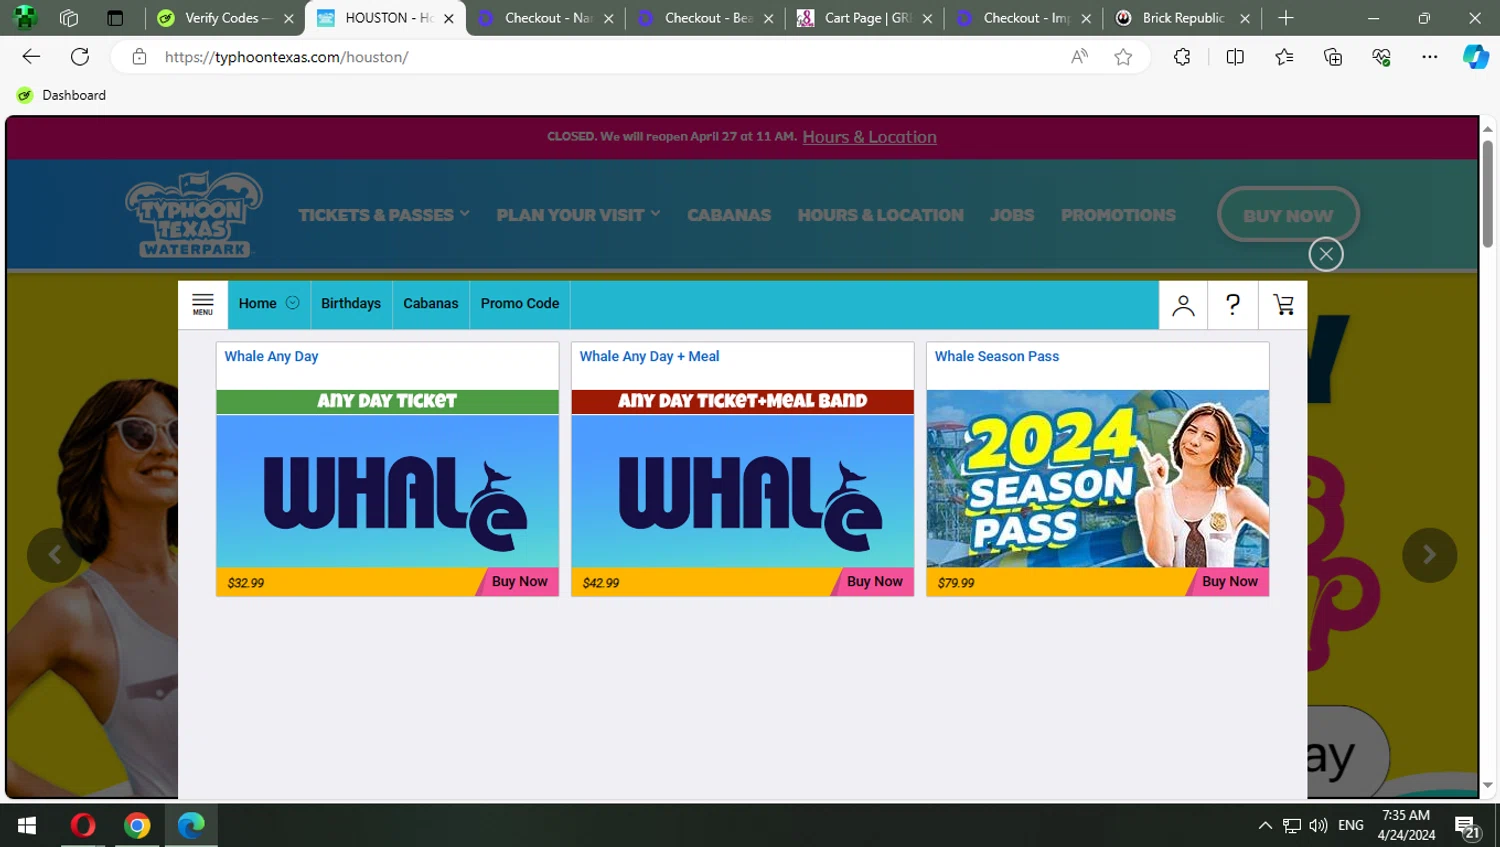This screenshot has height=847, width=1500.
Task: Open the notification center icon
Action: click(x=1467, y=826)
